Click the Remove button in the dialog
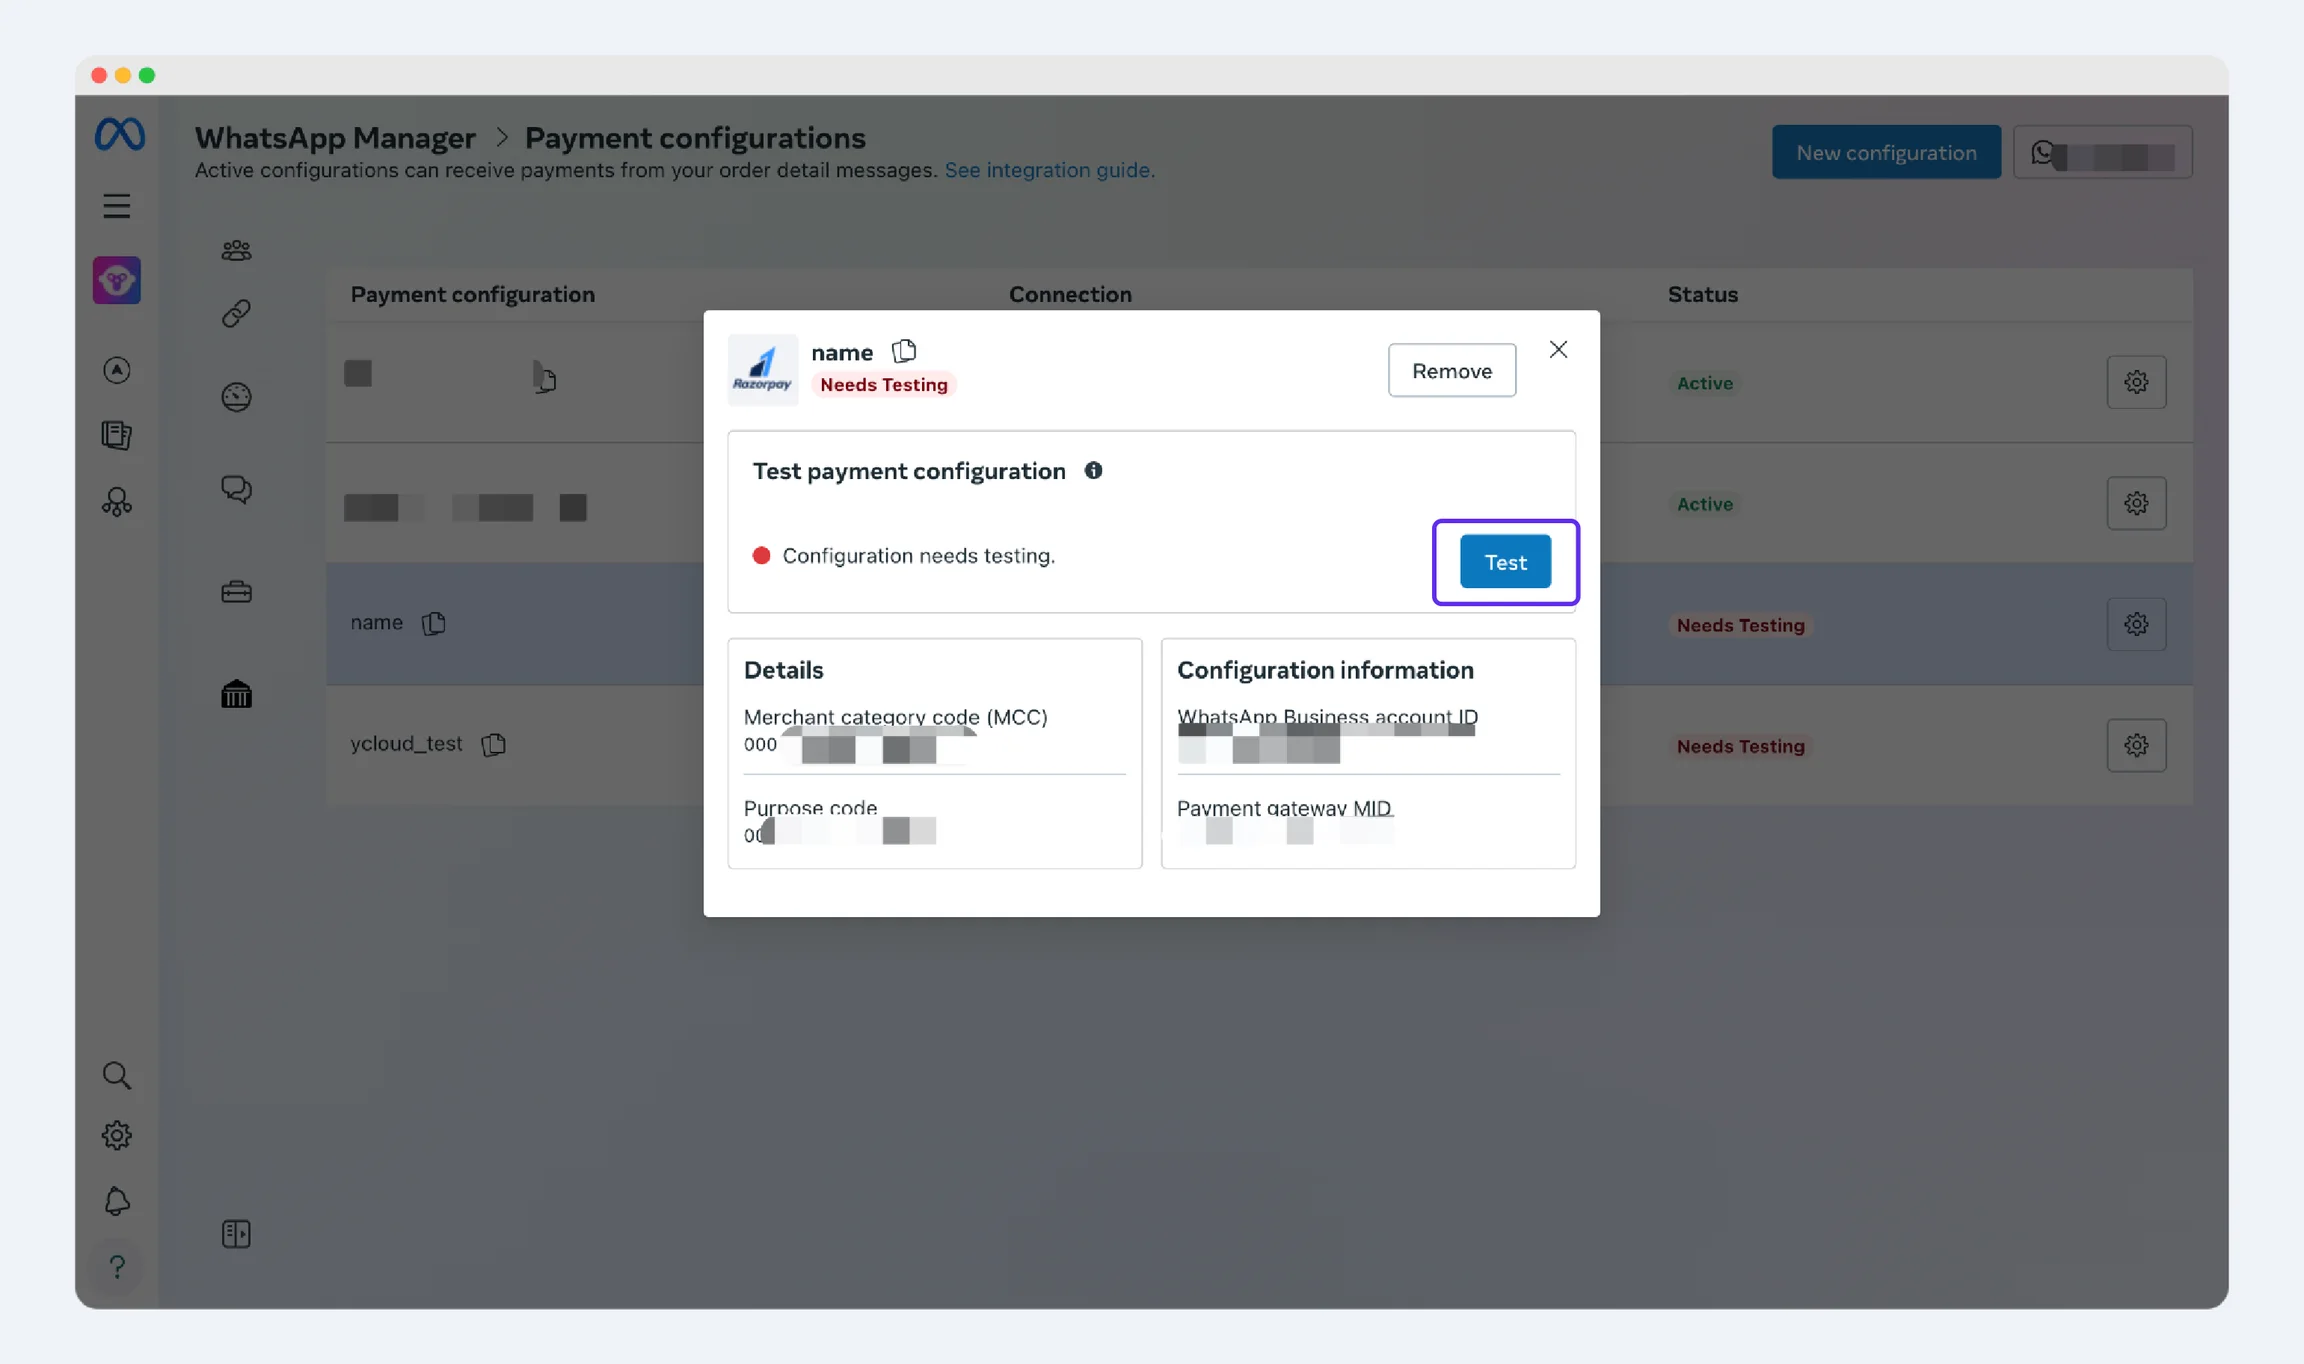 [x=1451, y=371]
